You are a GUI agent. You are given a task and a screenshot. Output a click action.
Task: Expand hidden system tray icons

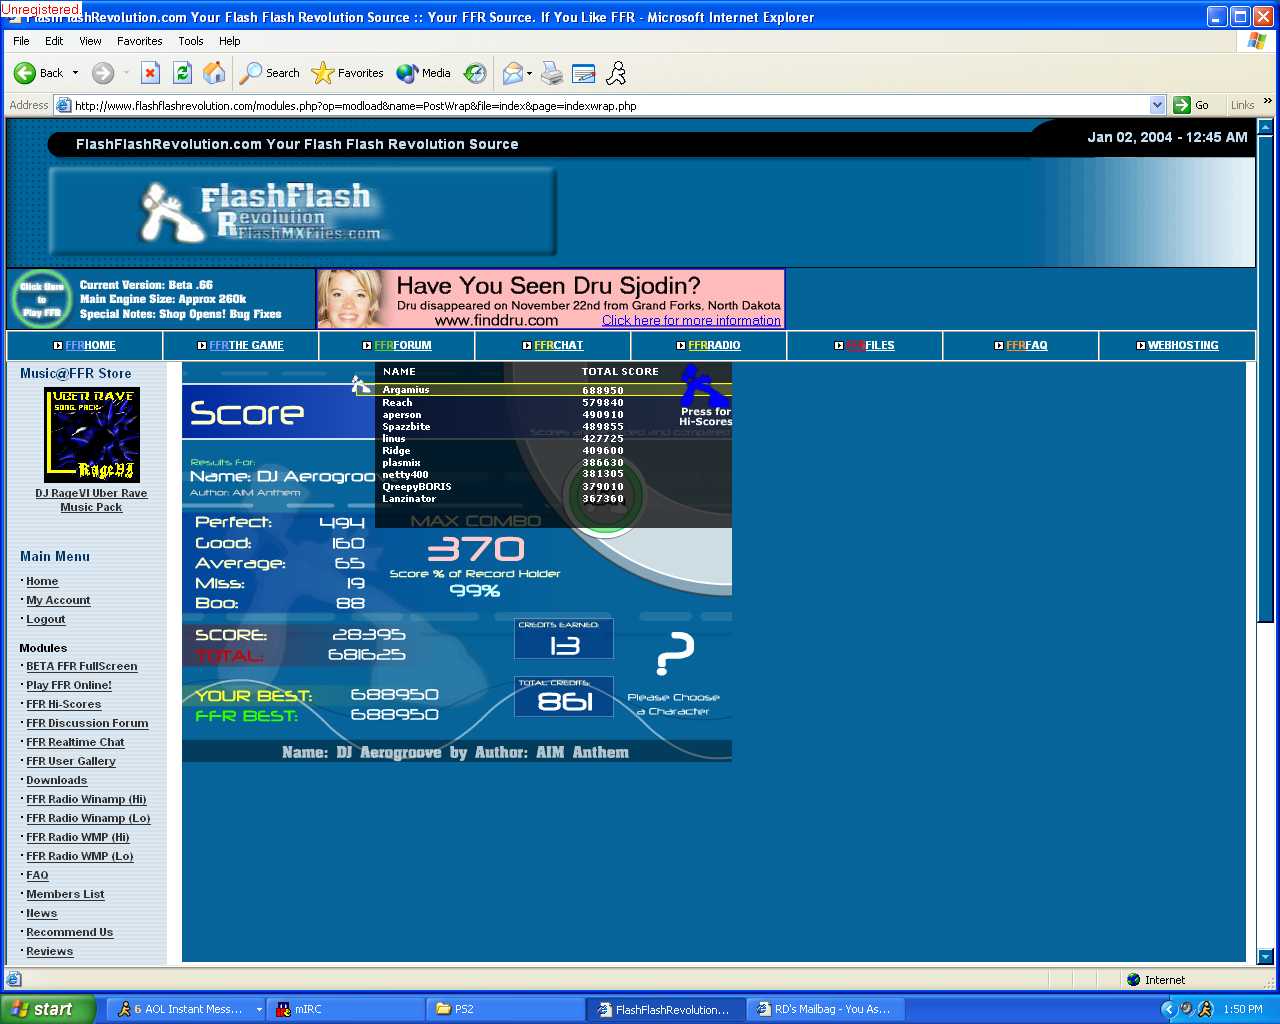(1168, 1009)
